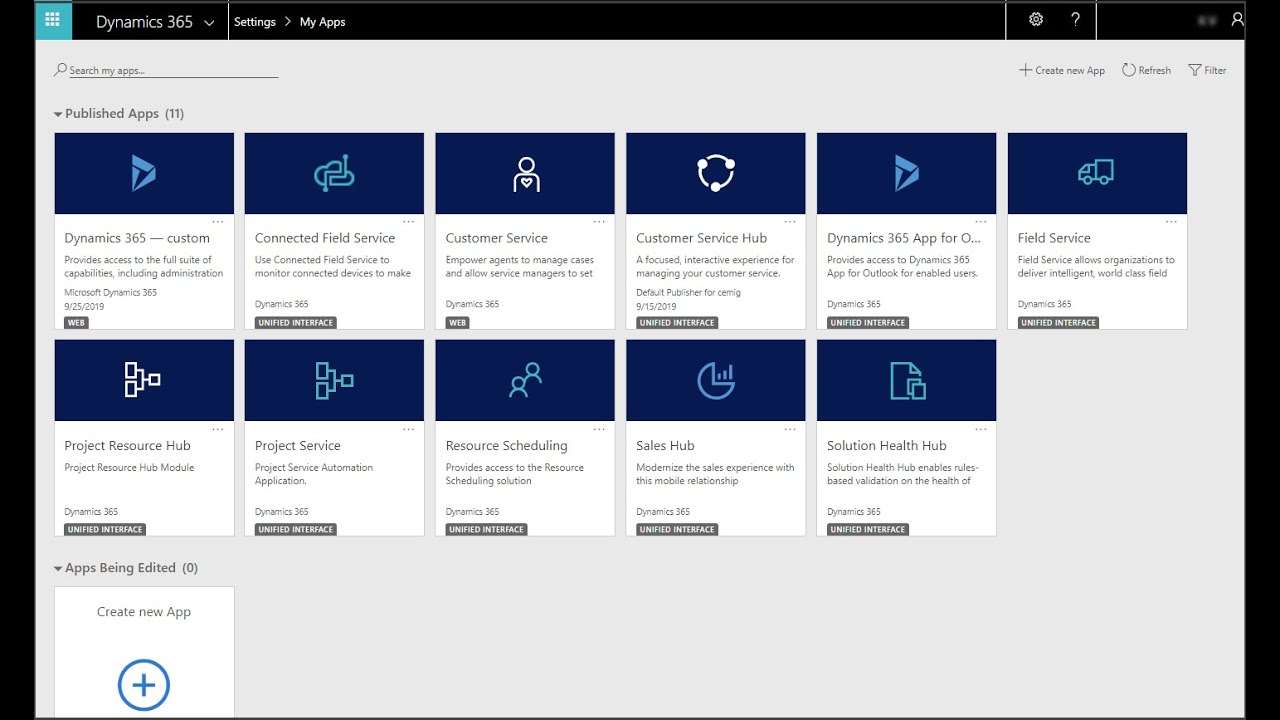The height and width of the screenshot is (720, 1280).
Task: Open the Filter options
Action: pos(1207,70)
